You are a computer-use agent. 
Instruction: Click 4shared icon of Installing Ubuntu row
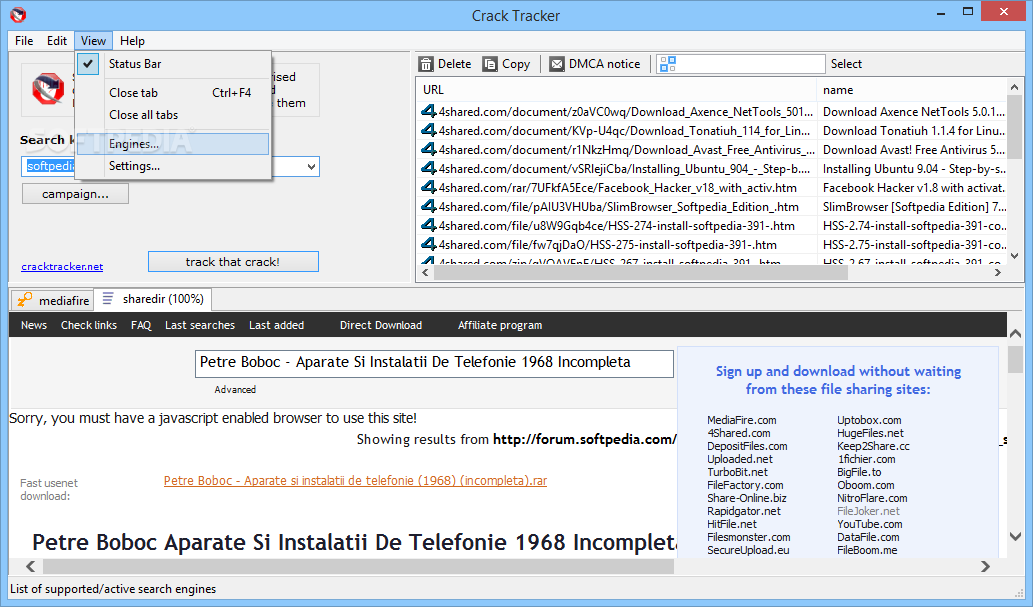(429, 169)
